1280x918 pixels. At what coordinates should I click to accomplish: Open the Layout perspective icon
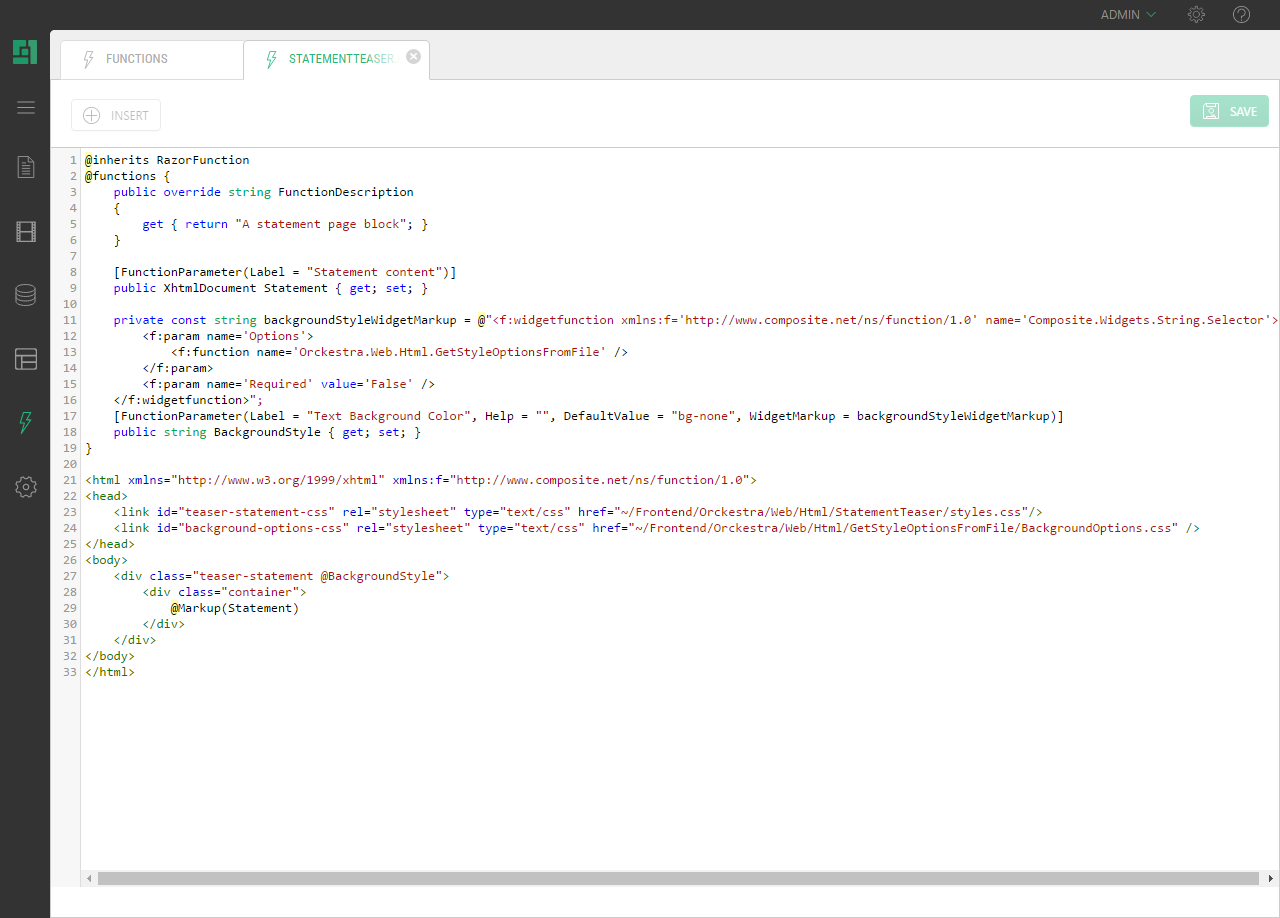click(26, 359)
